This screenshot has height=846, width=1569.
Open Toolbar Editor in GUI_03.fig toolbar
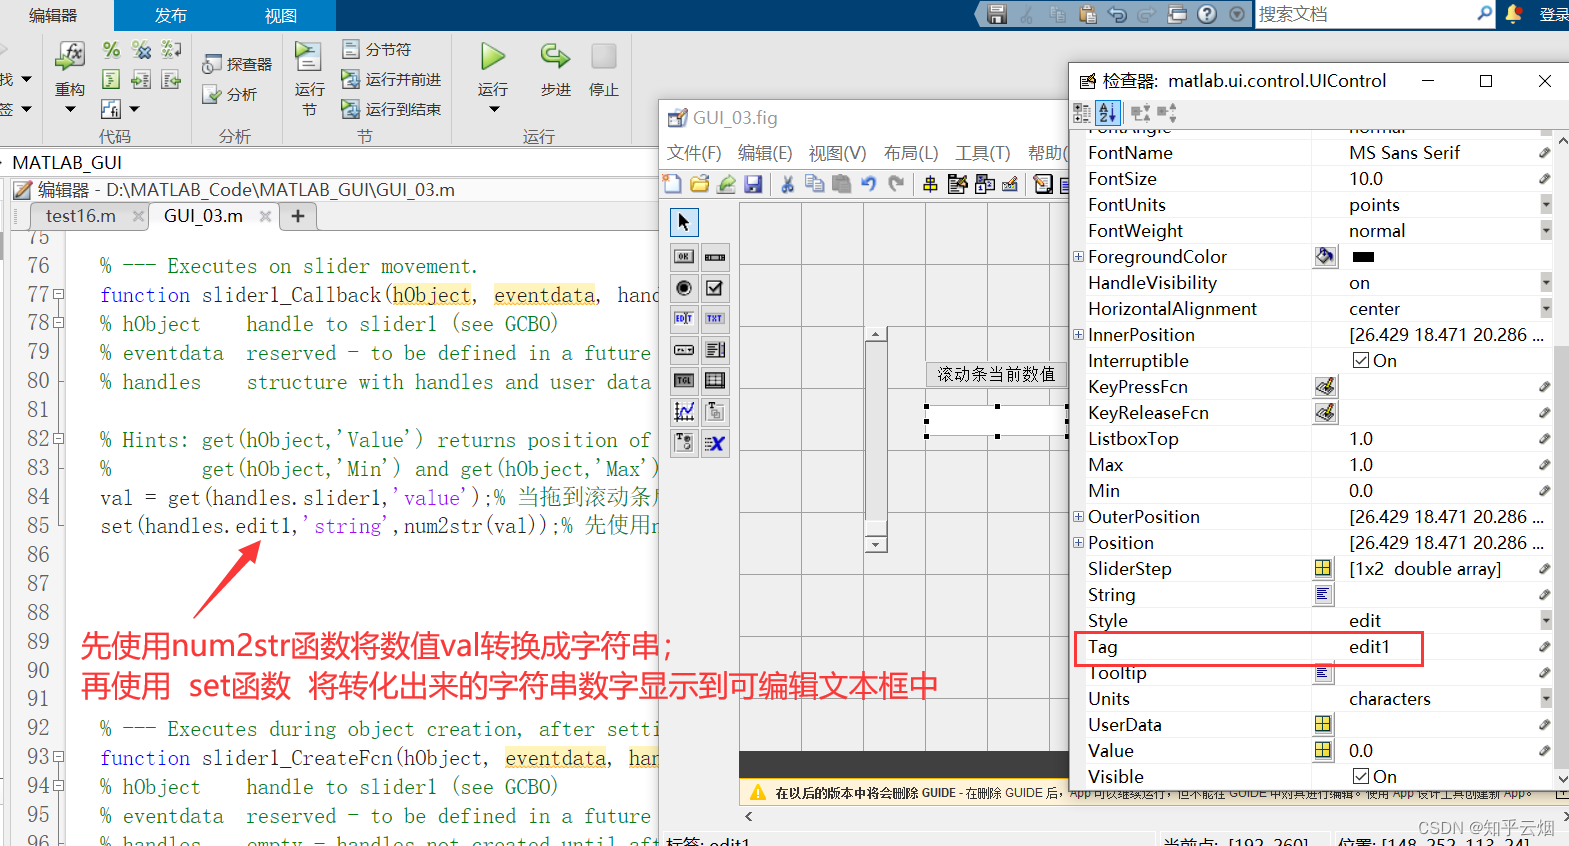(x=1010, y=184)
